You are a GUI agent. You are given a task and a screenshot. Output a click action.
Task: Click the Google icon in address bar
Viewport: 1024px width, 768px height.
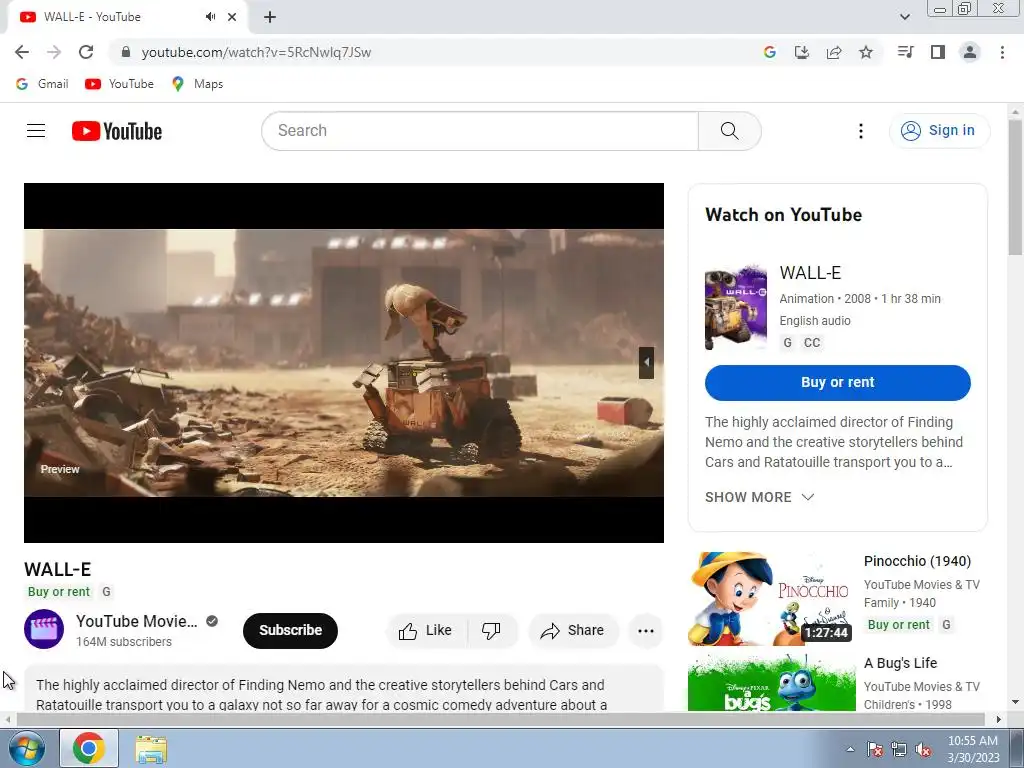coord(769,52)
